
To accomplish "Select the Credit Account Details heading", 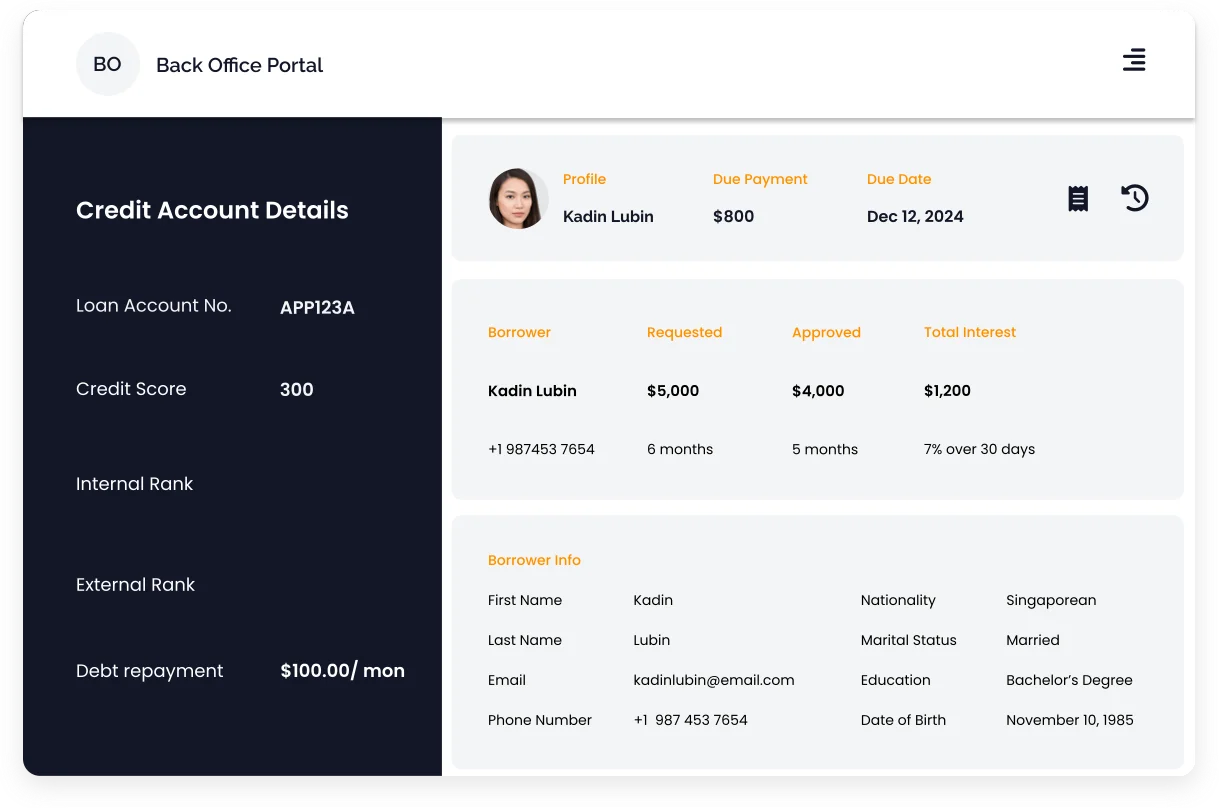I will click(212, 210).
